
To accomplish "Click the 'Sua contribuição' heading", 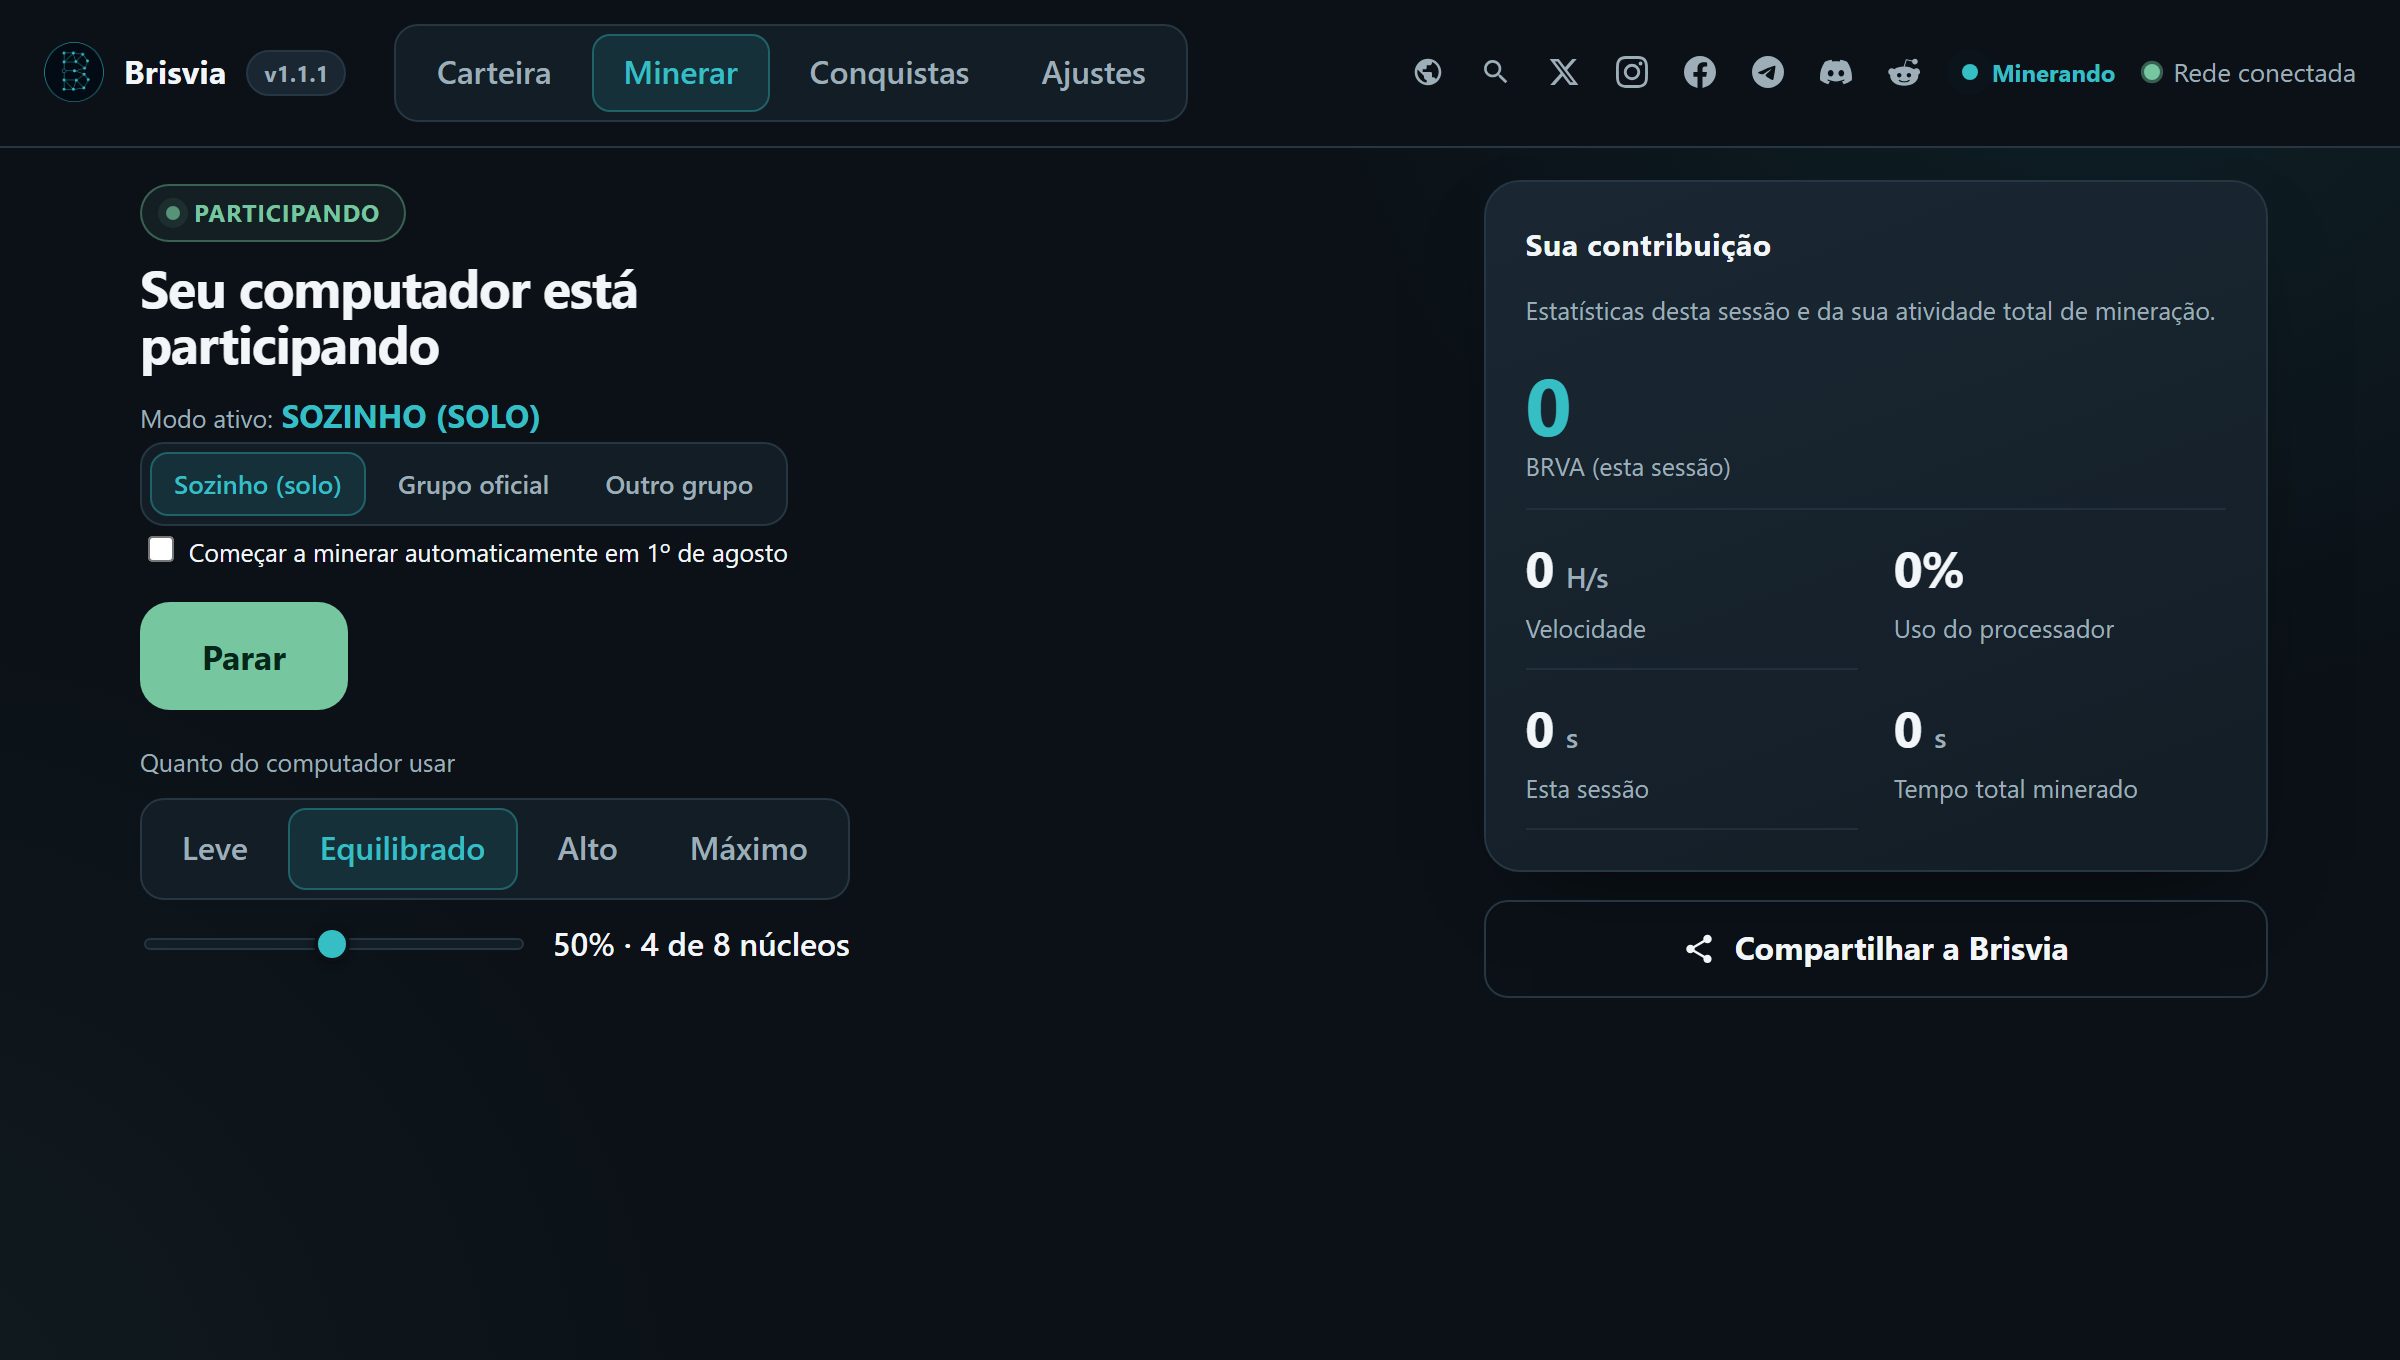I will pos(1648,246).
